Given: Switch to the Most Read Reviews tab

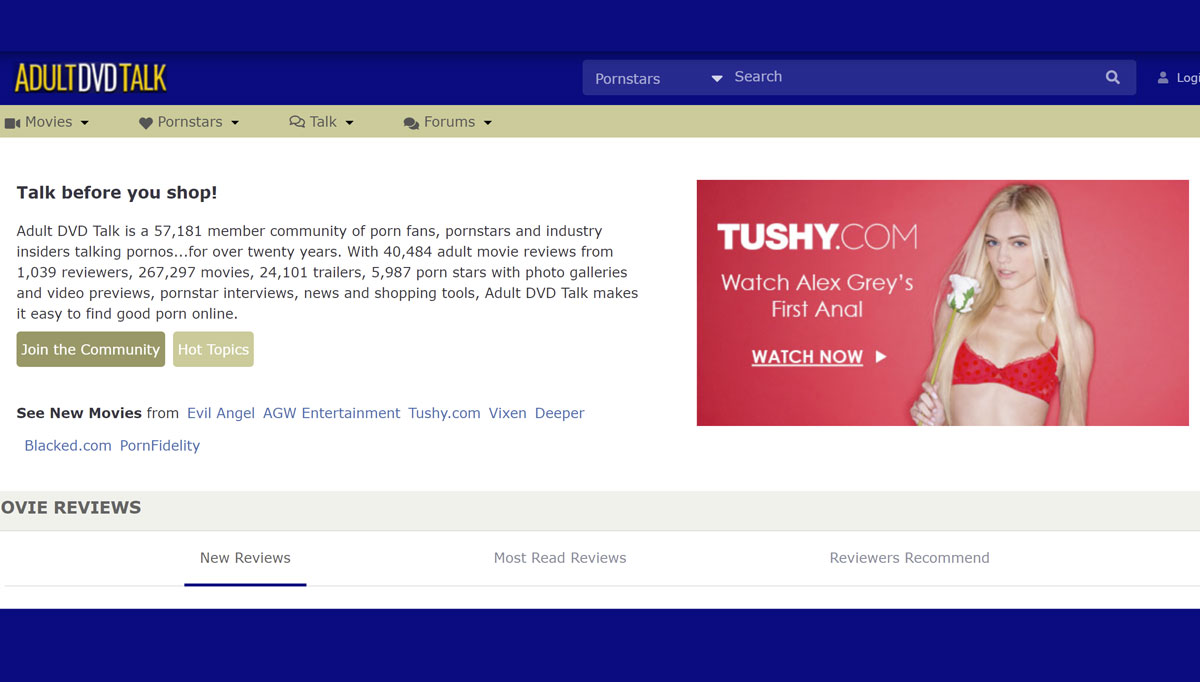Looking at the screenshot, I should 560,558.
